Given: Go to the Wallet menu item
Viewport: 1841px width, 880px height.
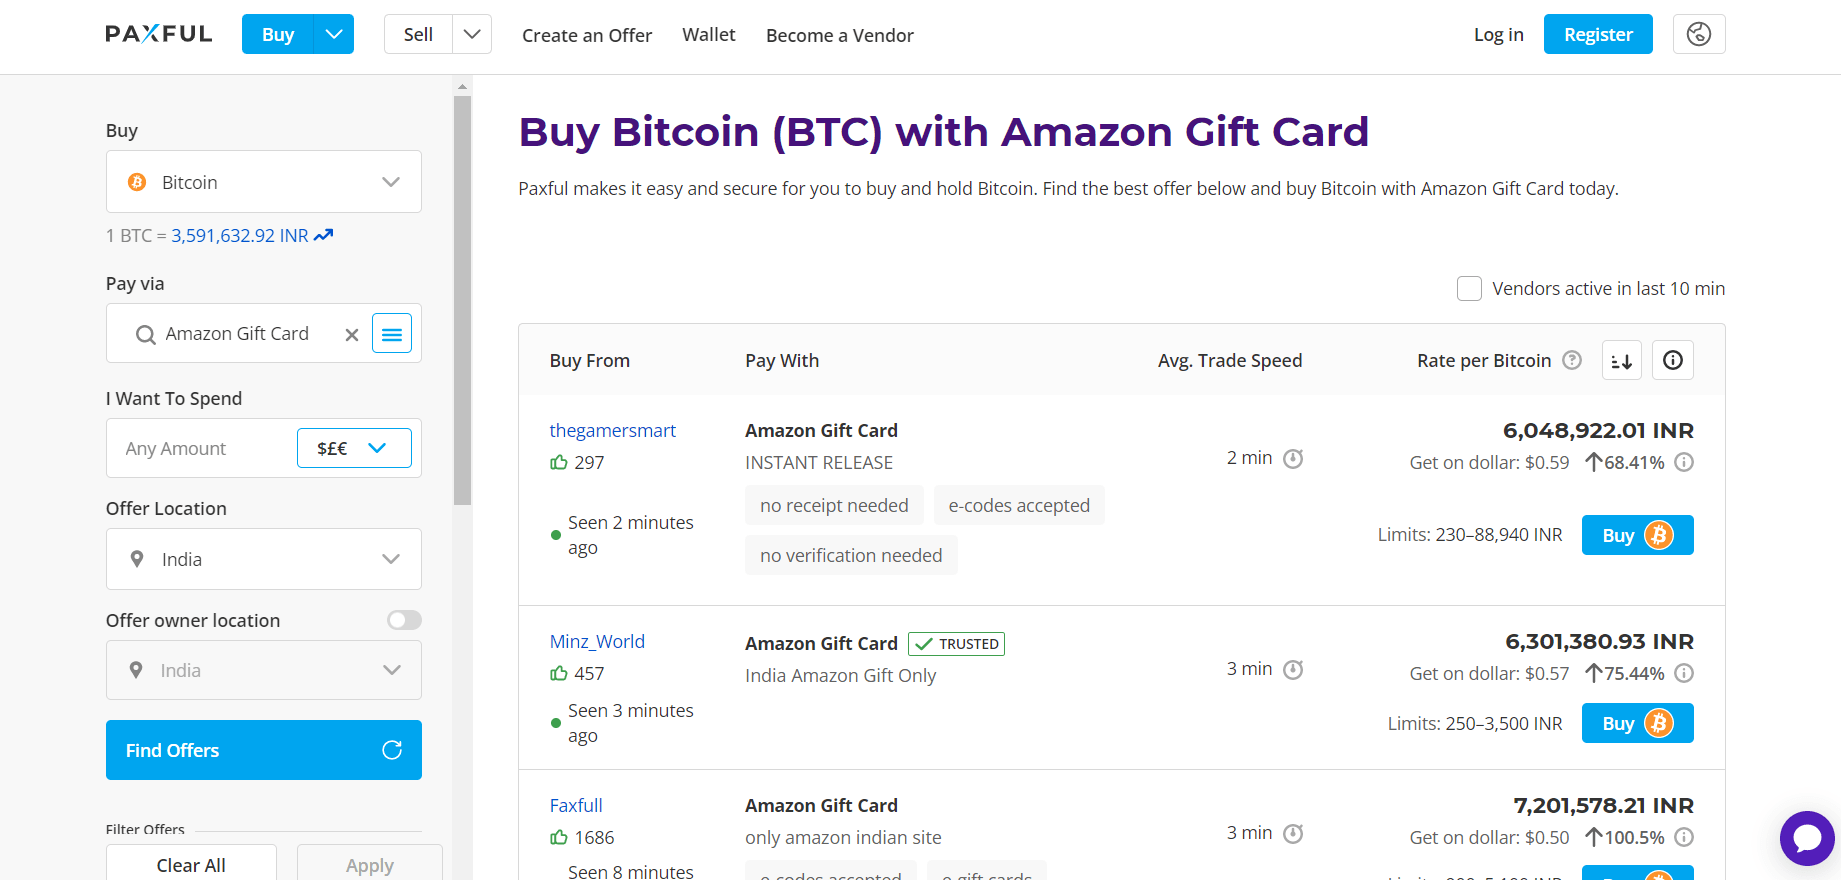Looking at the screenshot, I should point(708,34).
